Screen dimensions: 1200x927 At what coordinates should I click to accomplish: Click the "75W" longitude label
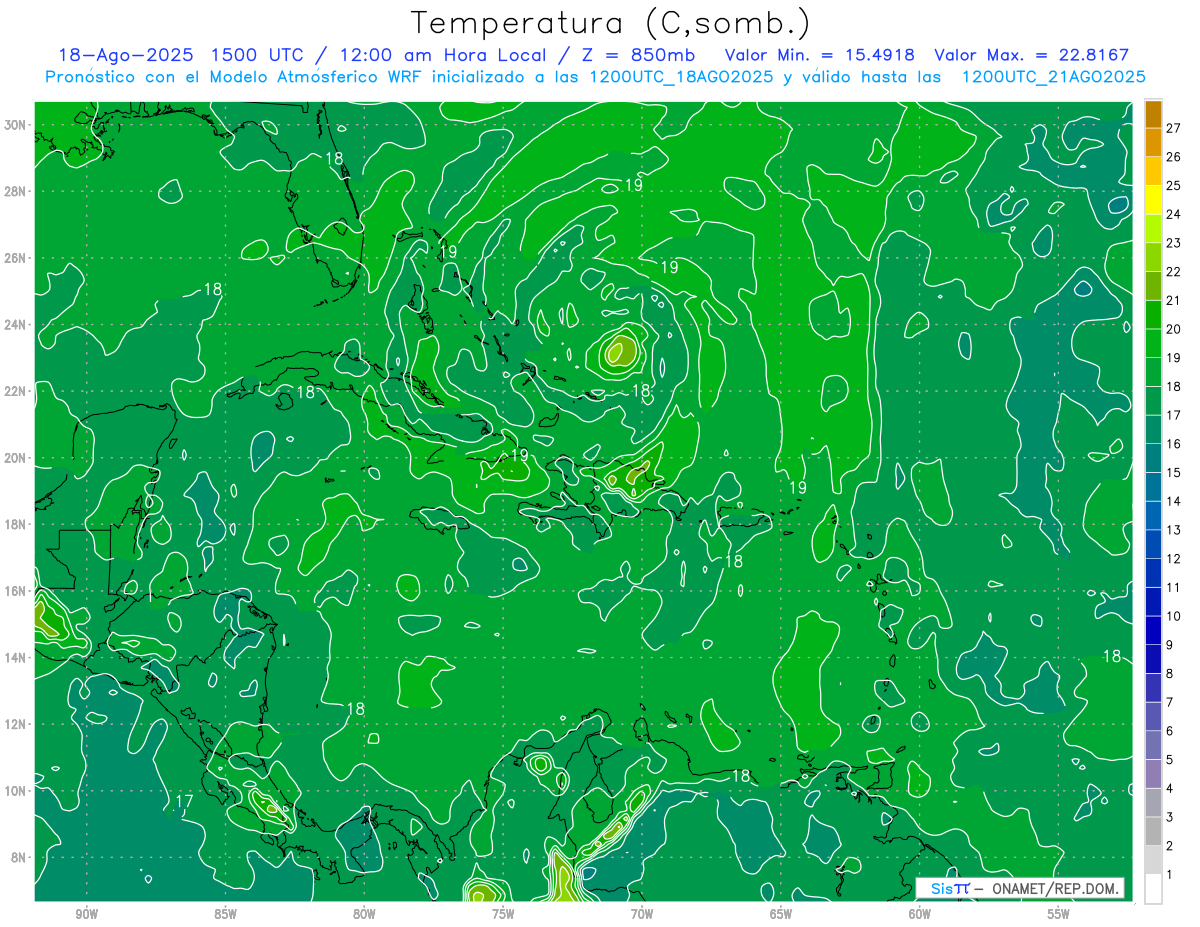(x=503, y=914)
